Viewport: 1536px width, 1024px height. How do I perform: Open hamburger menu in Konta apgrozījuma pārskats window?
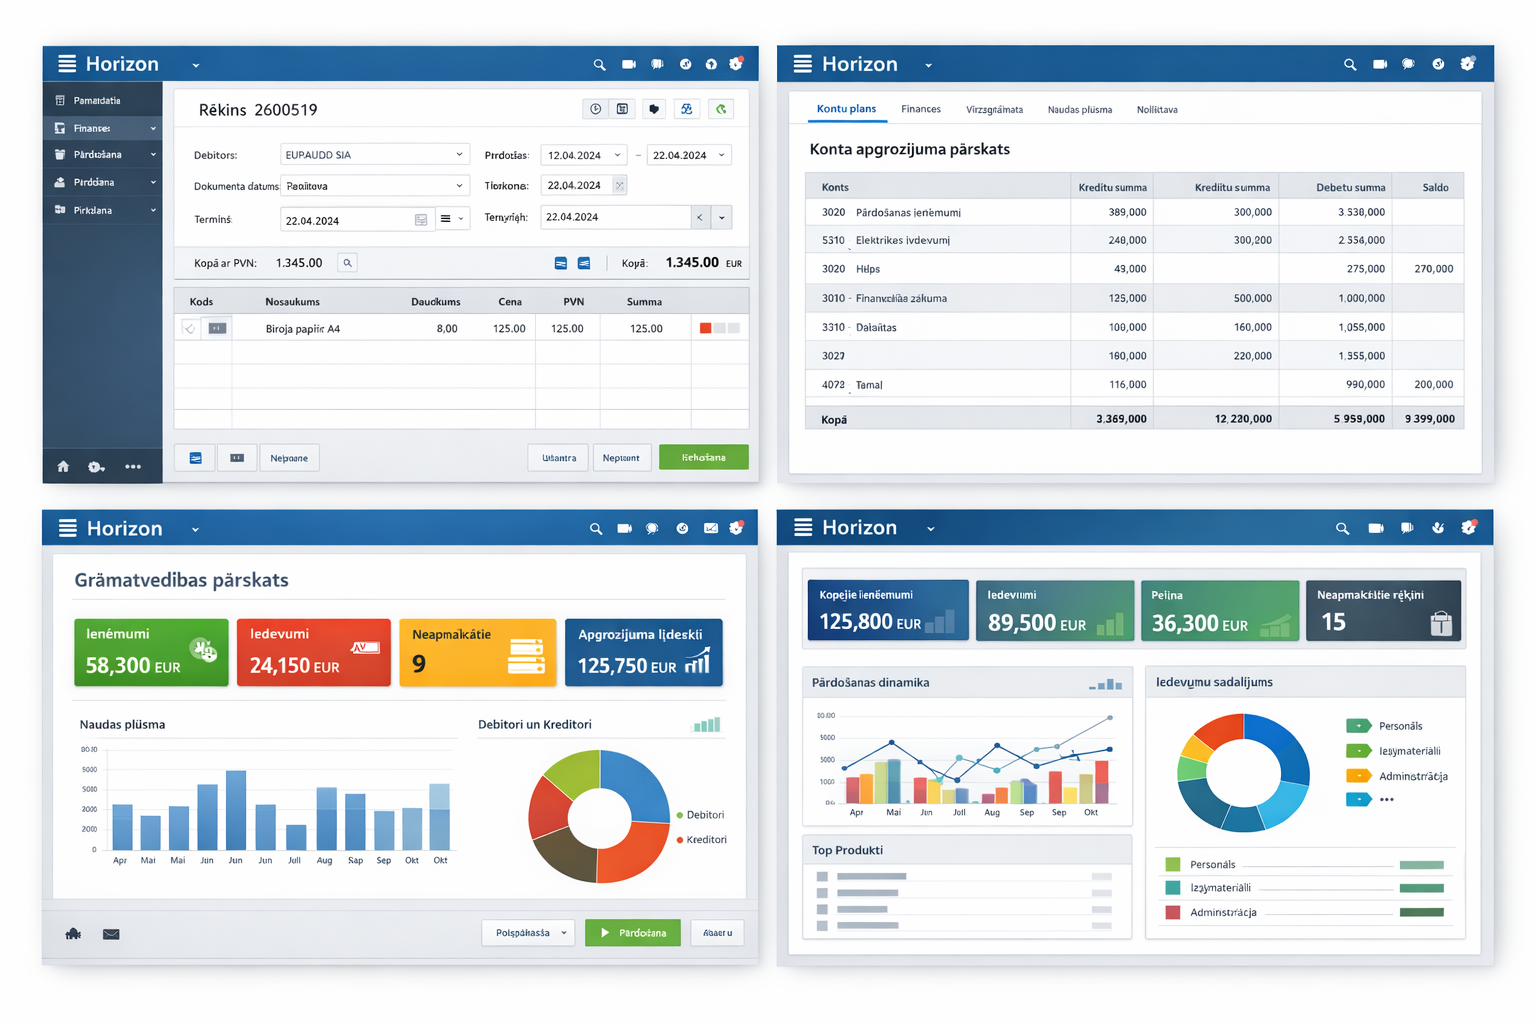pyautogui.click(x=802, y=64)
